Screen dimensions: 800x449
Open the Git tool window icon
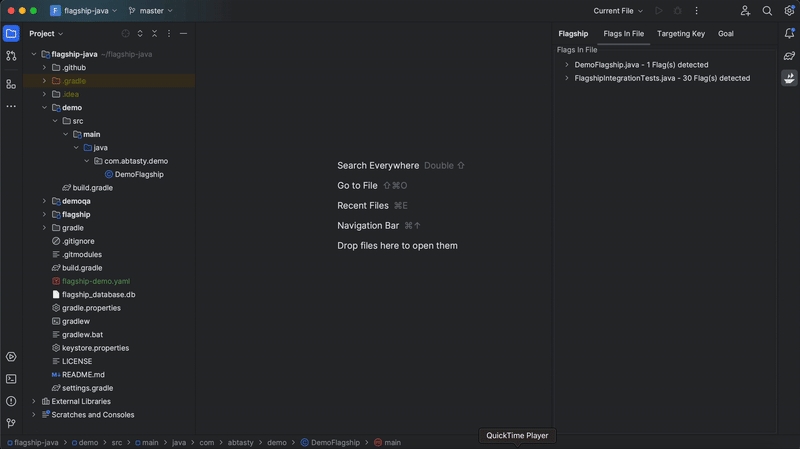click(x=11, y=423)
